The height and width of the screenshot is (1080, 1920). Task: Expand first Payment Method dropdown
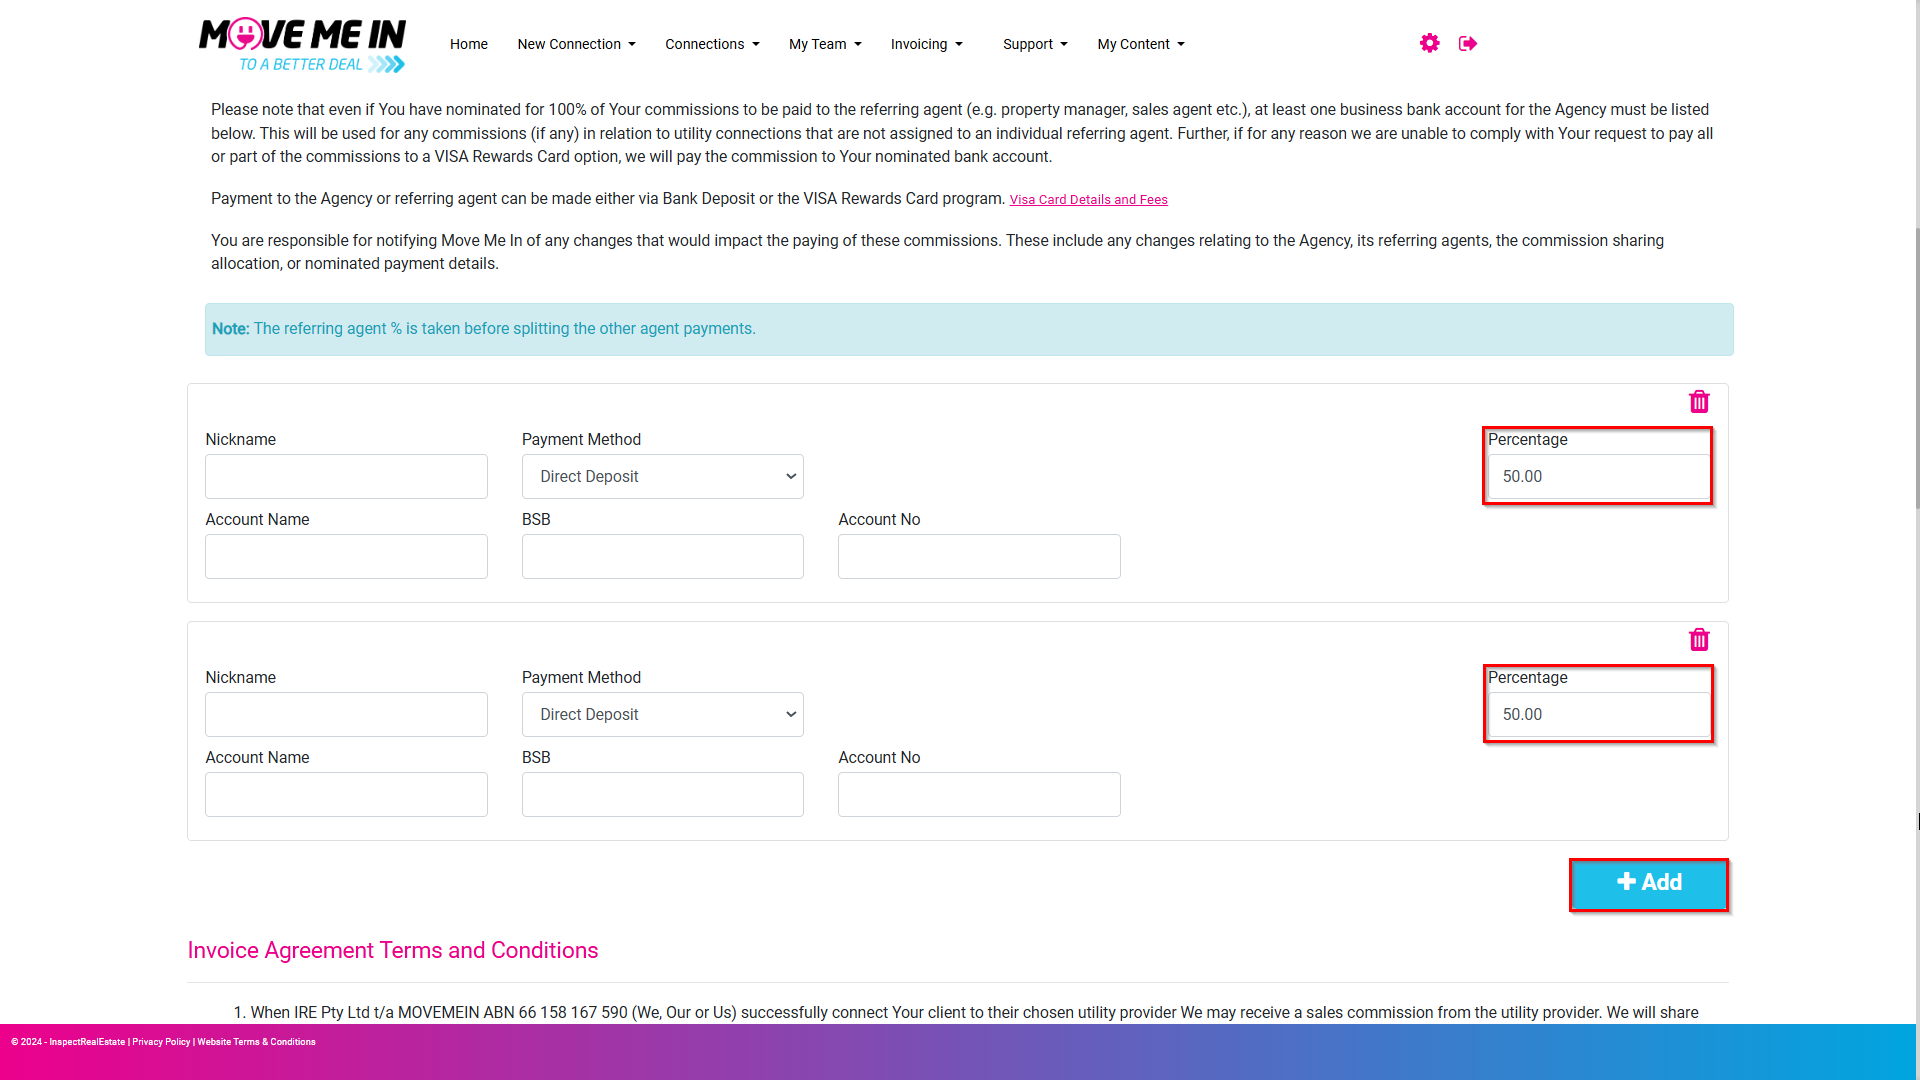tap(662, 477)
